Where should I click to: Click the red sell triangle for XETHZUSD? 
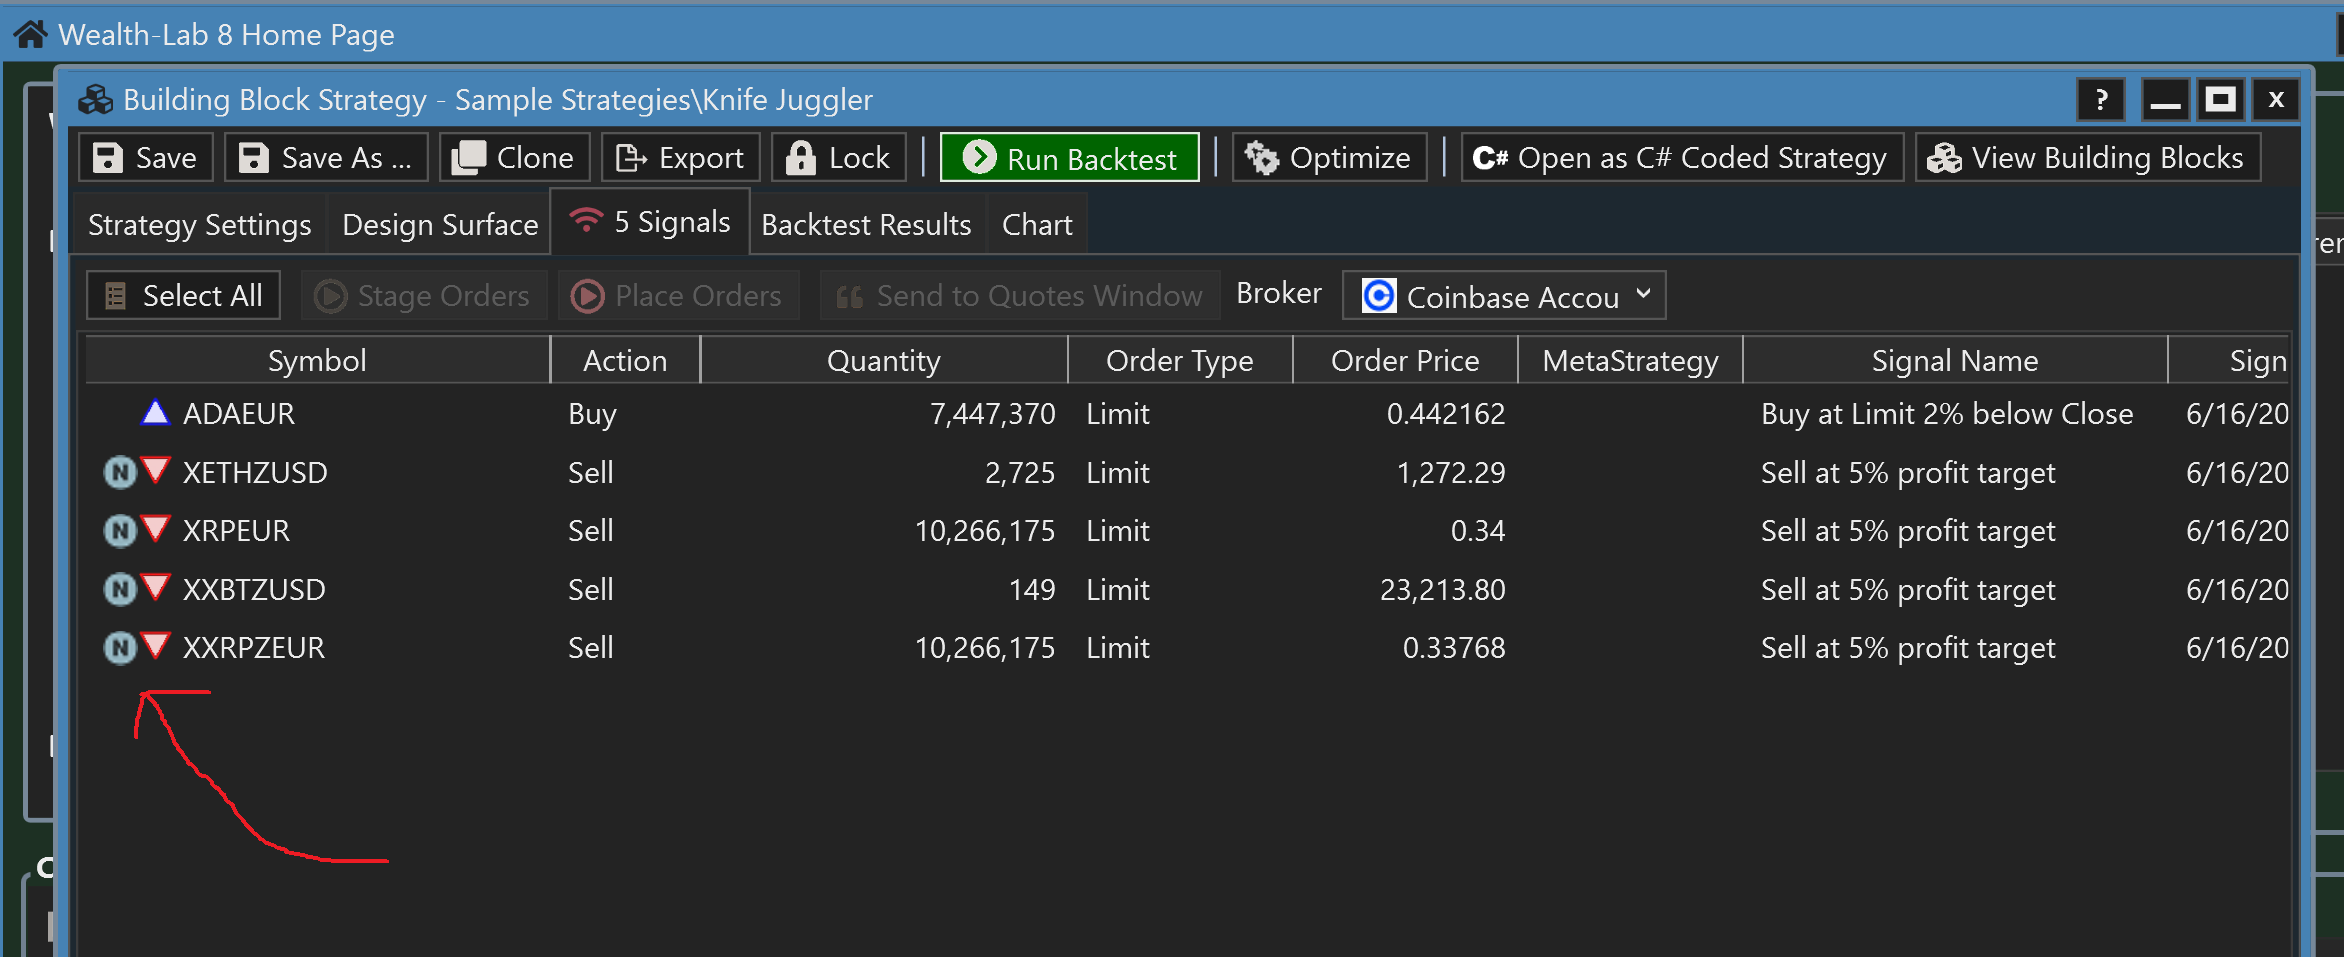coord(156,470)
